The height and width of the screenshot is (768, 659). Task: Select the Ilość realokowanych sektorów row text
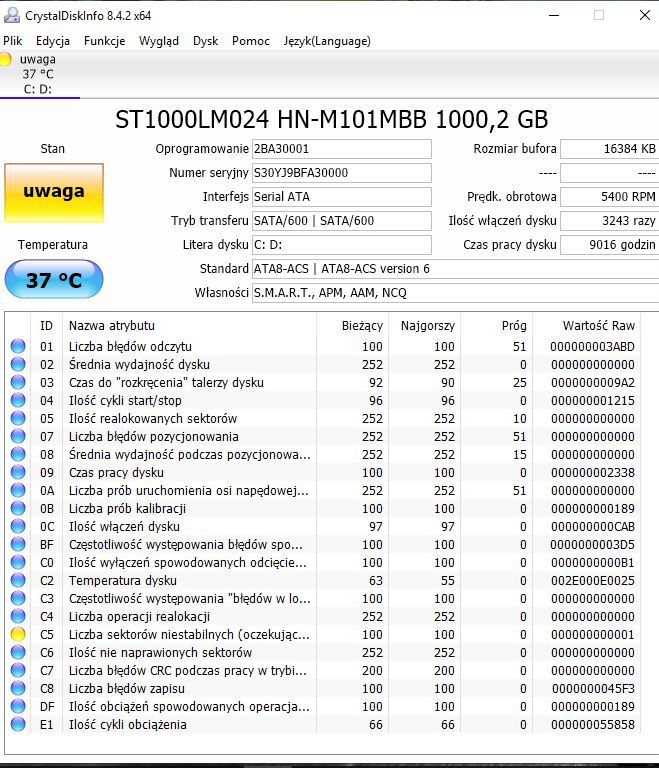(153, 418)
